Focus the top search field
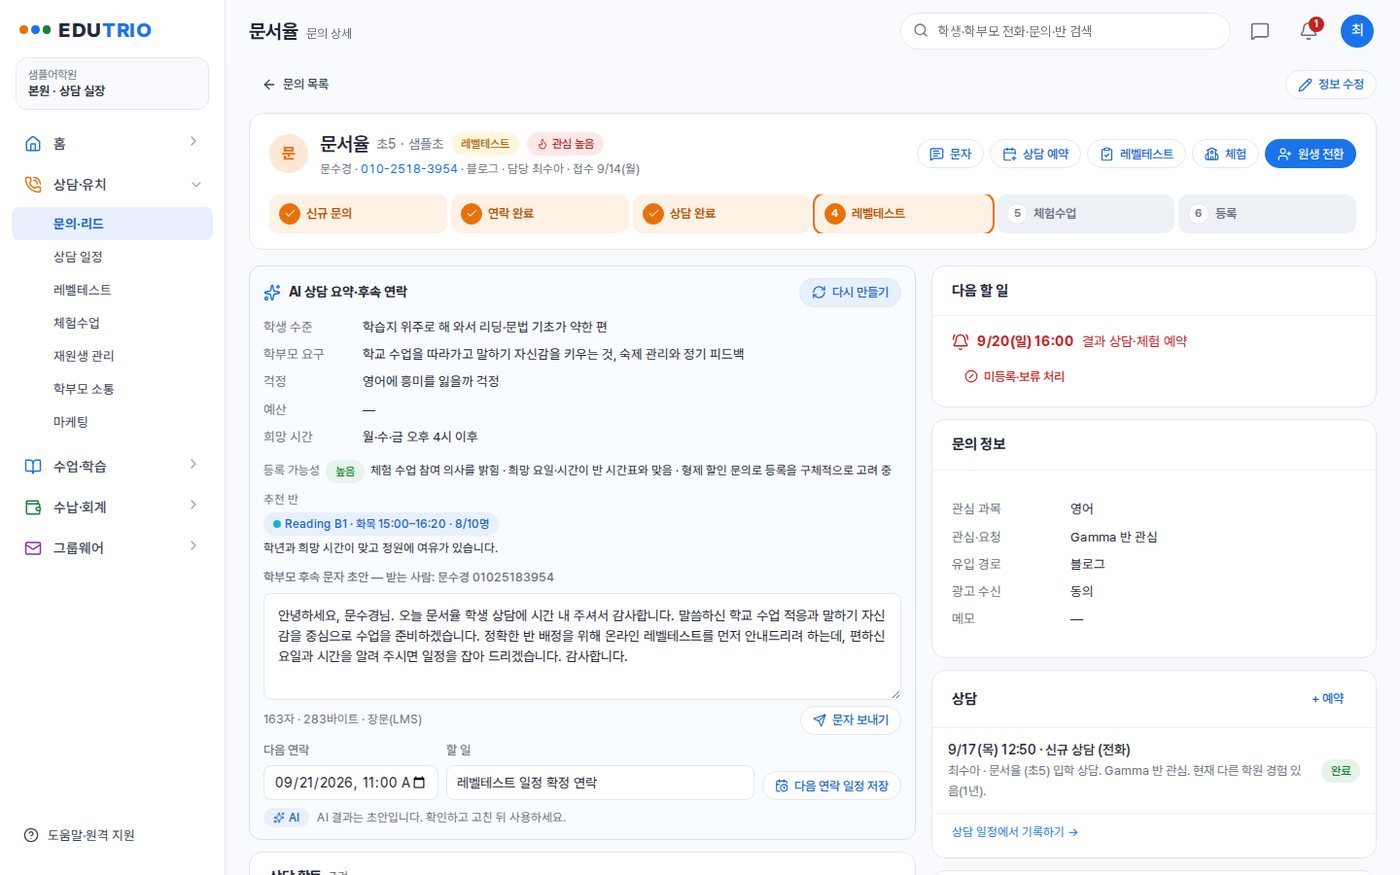 pos(1065,31)
